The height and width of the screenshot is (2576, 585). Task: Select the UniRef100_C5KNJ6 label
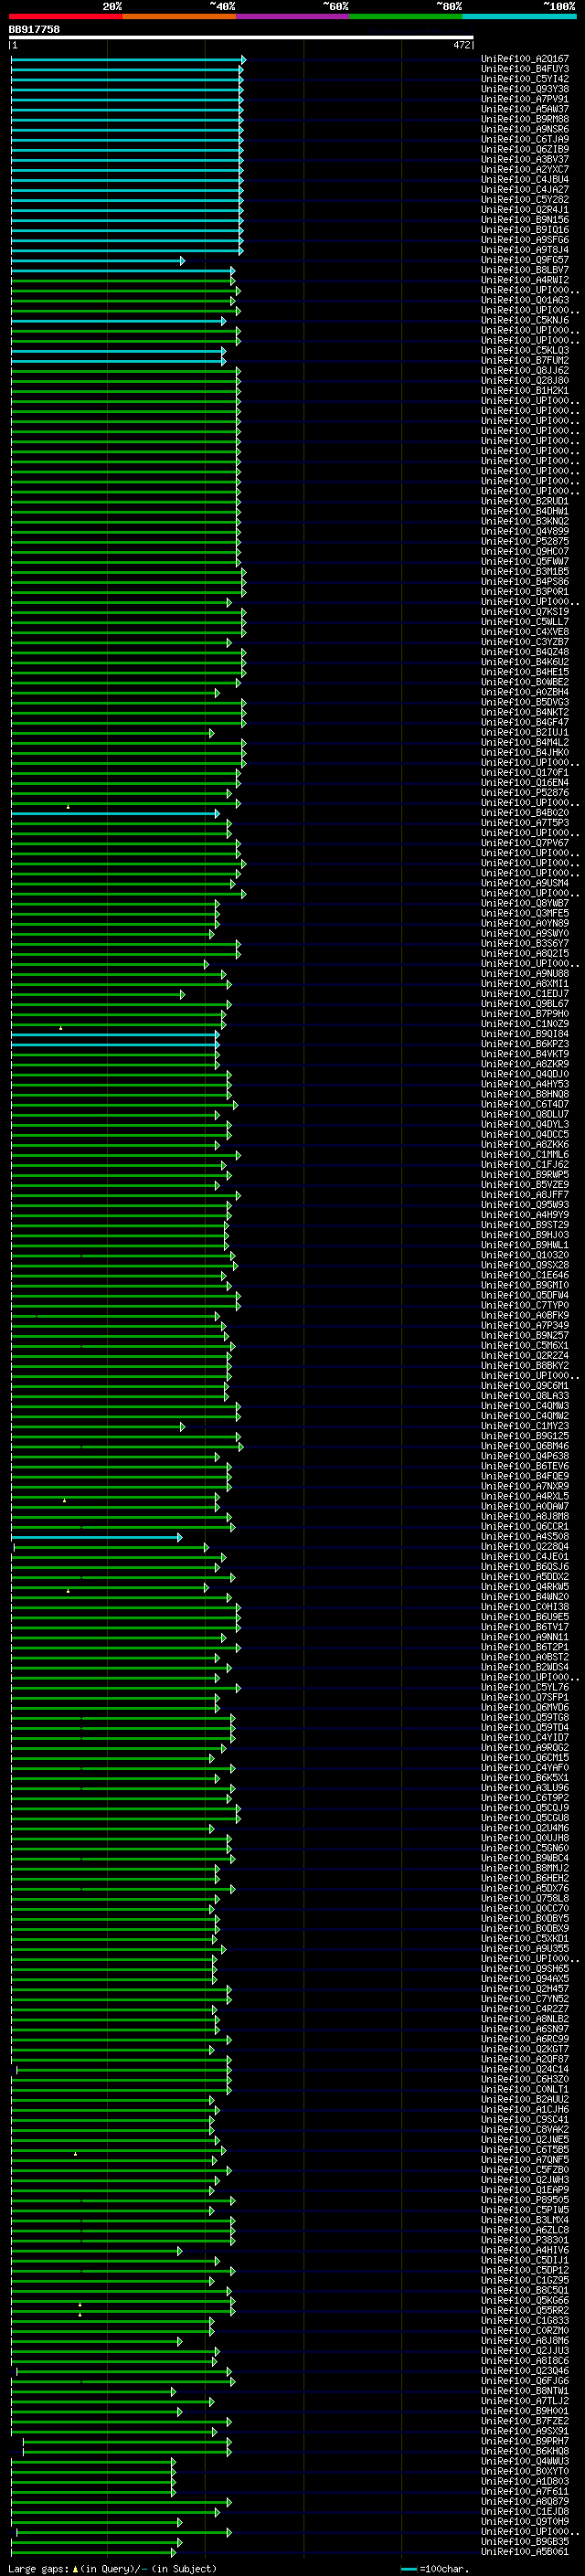coord(525,320)
